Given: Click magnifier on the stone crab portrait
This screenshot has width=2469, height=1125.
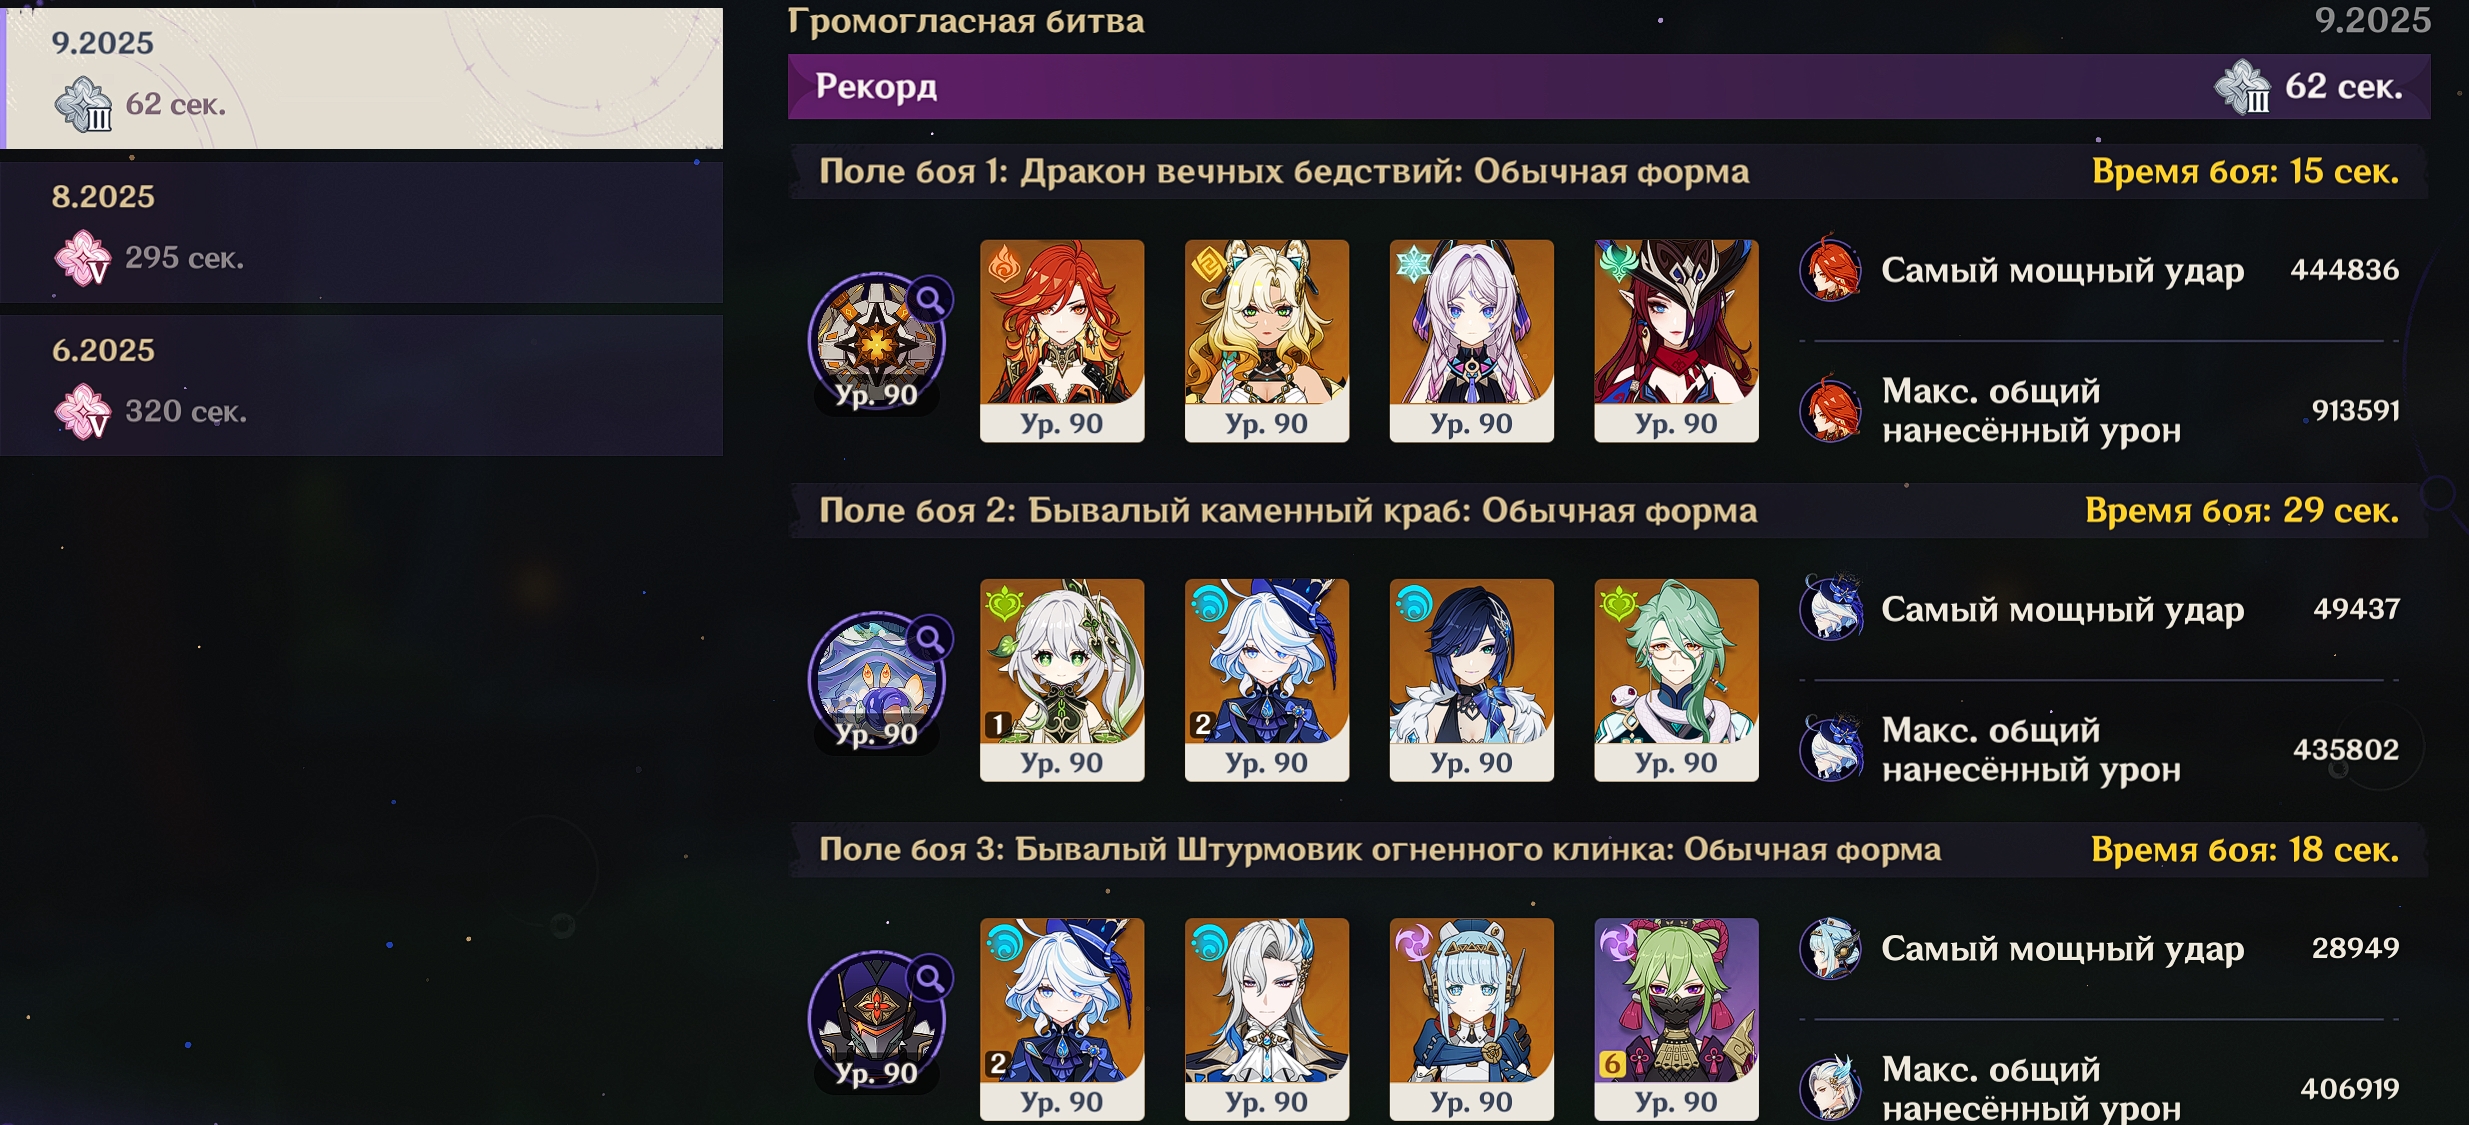Looking at the screenshot, I should tap(930, 637).
